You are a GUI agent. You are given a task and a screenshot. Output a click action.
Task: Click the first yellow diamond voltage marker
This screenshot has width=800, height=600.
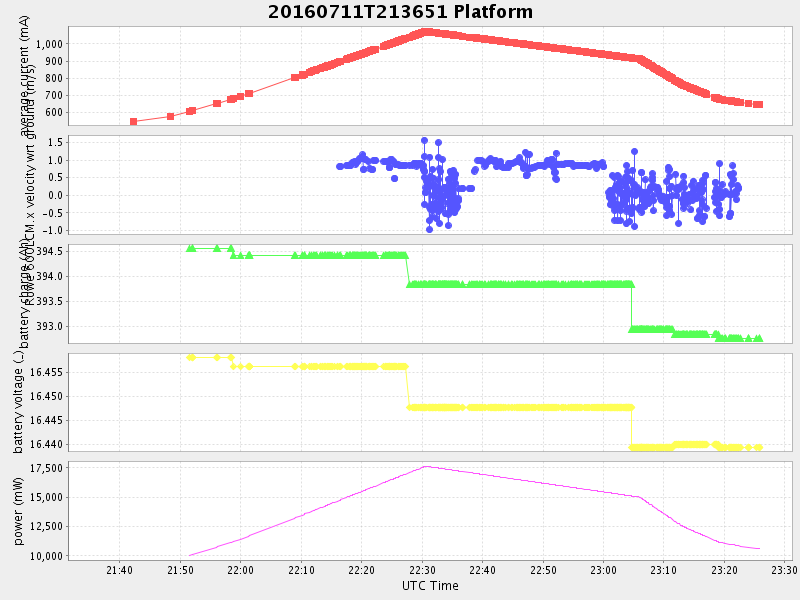coord(190,357)
